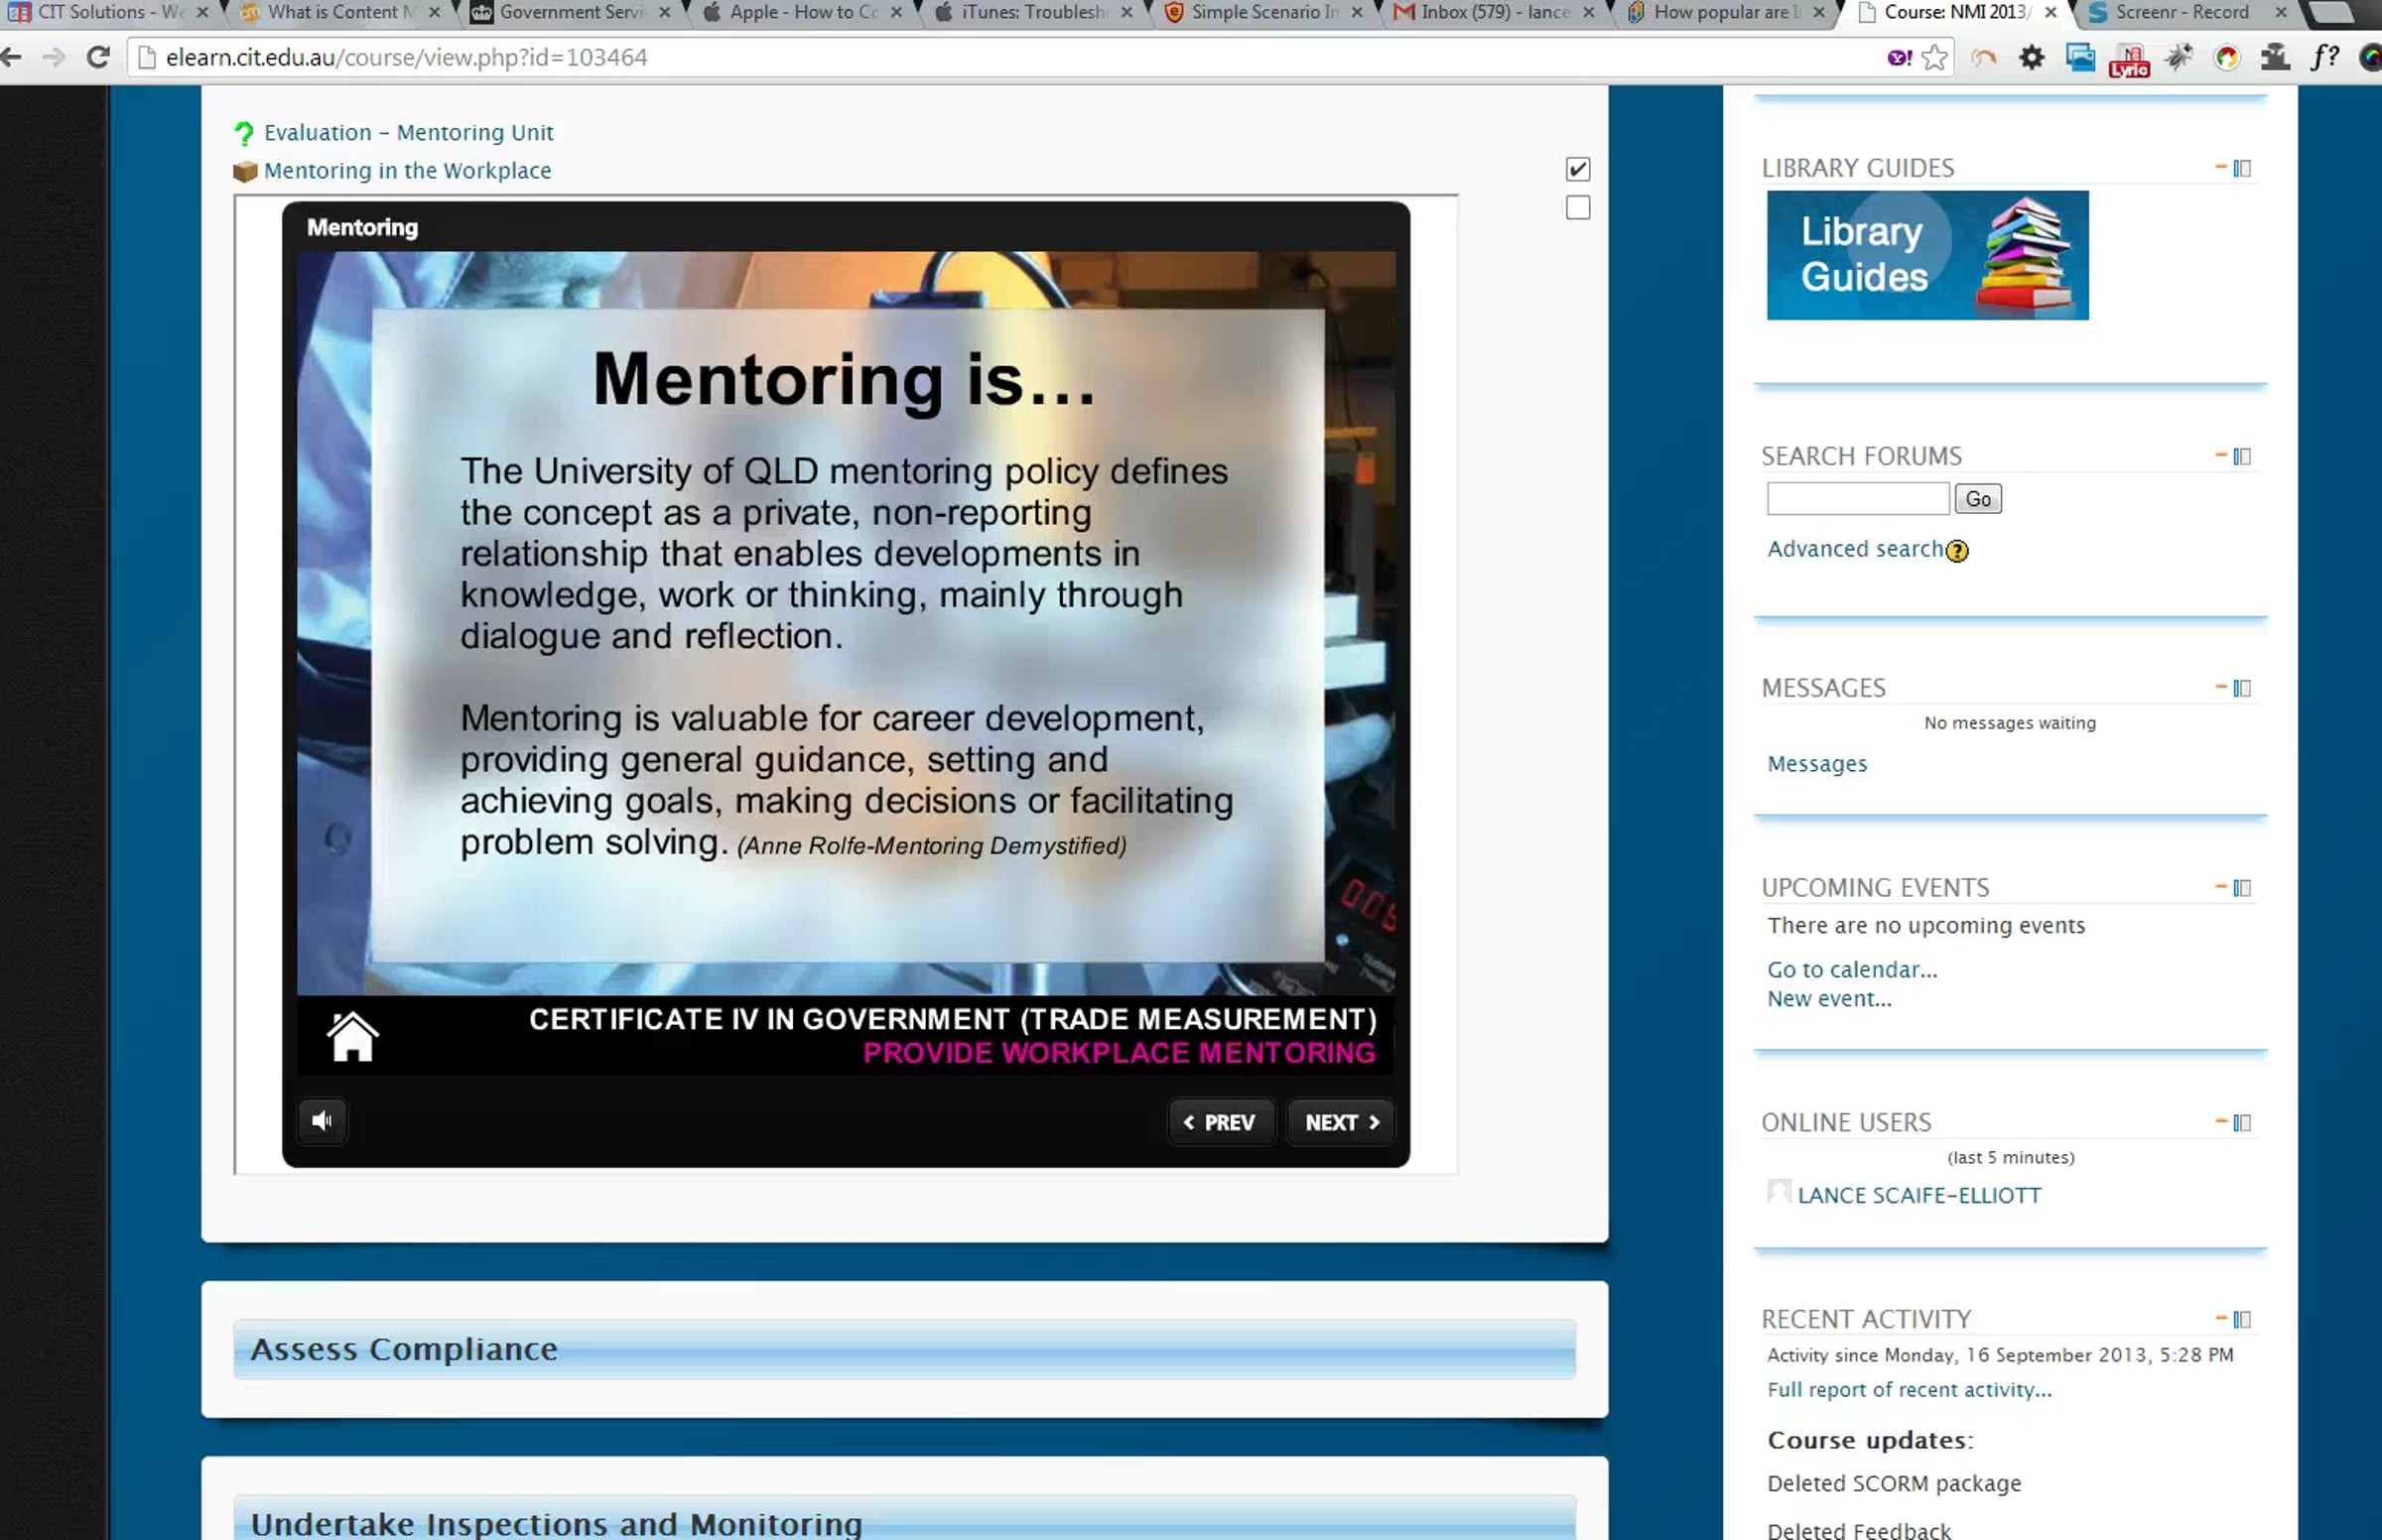Hide the Recent Activity block
Viewport: 2382px width, 1540px height.
(x=2221, y=1319)
